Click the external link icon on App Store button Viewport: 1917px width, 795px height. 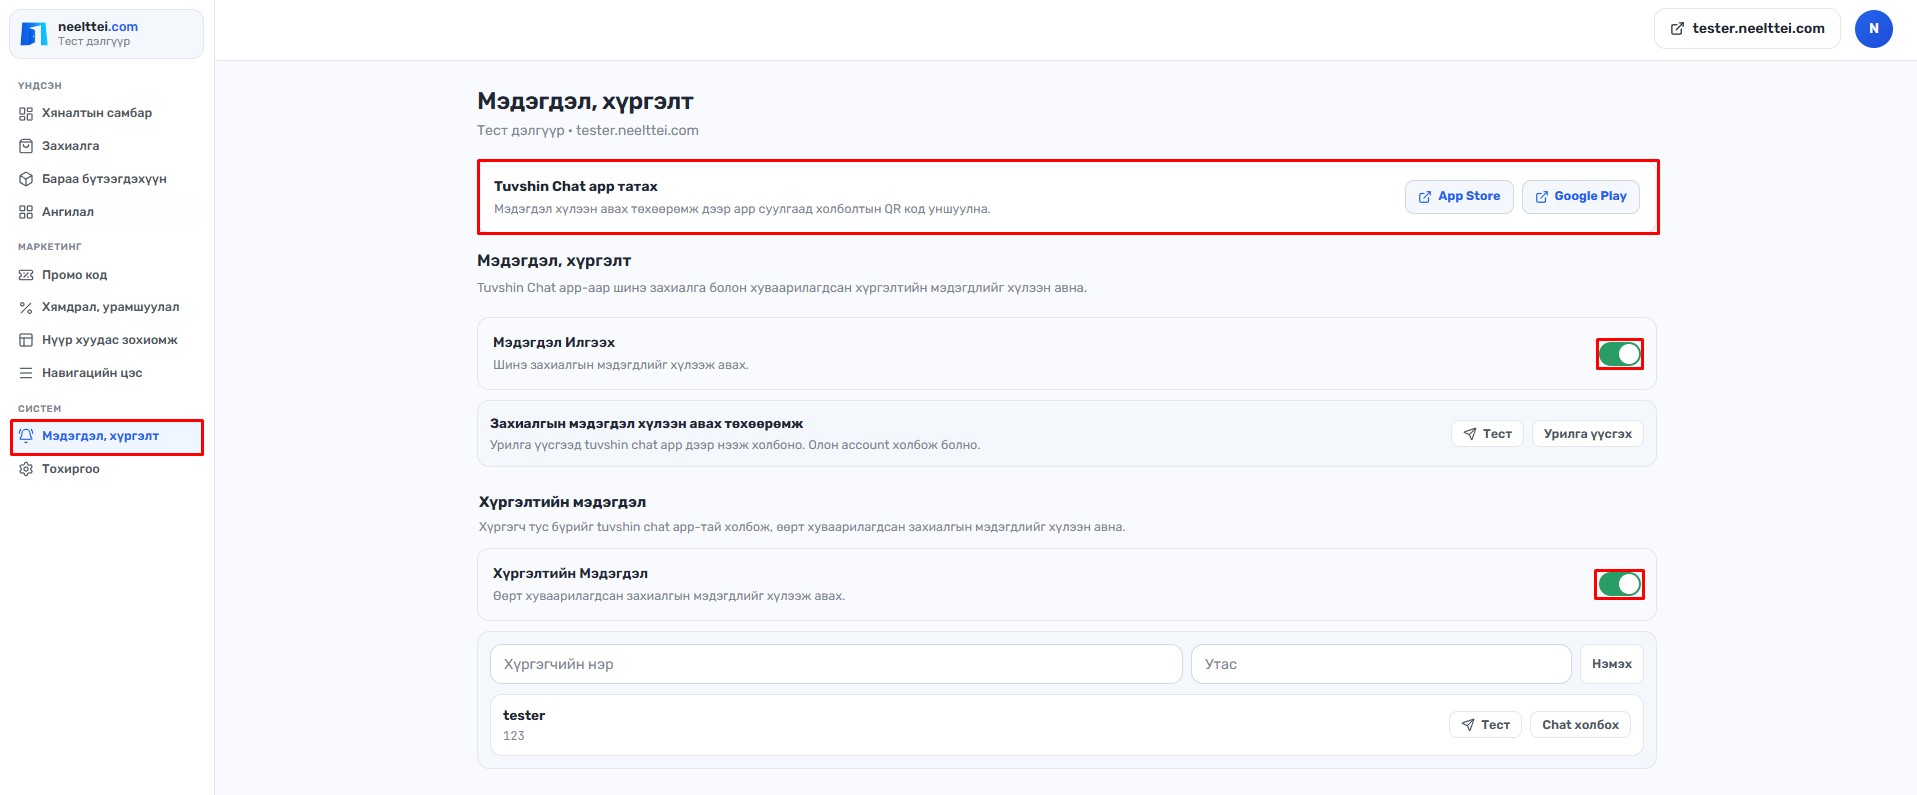point(1425,197)
